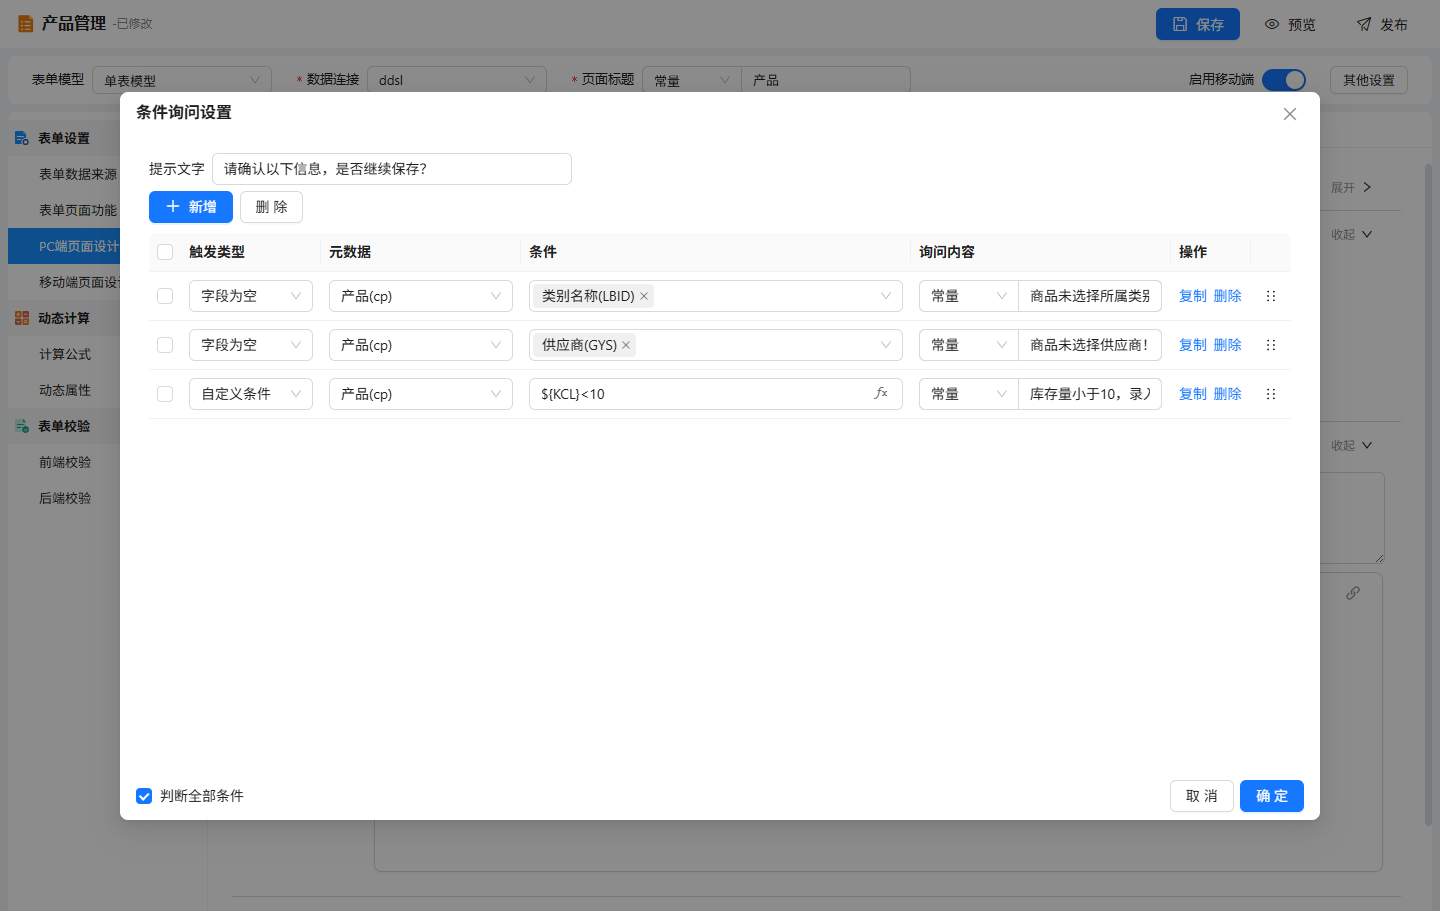The height and width of the screenshot is (911, 1440).
Task: Open 触发类型 dropdown in 供应商 row
Action: click(251, 345)
